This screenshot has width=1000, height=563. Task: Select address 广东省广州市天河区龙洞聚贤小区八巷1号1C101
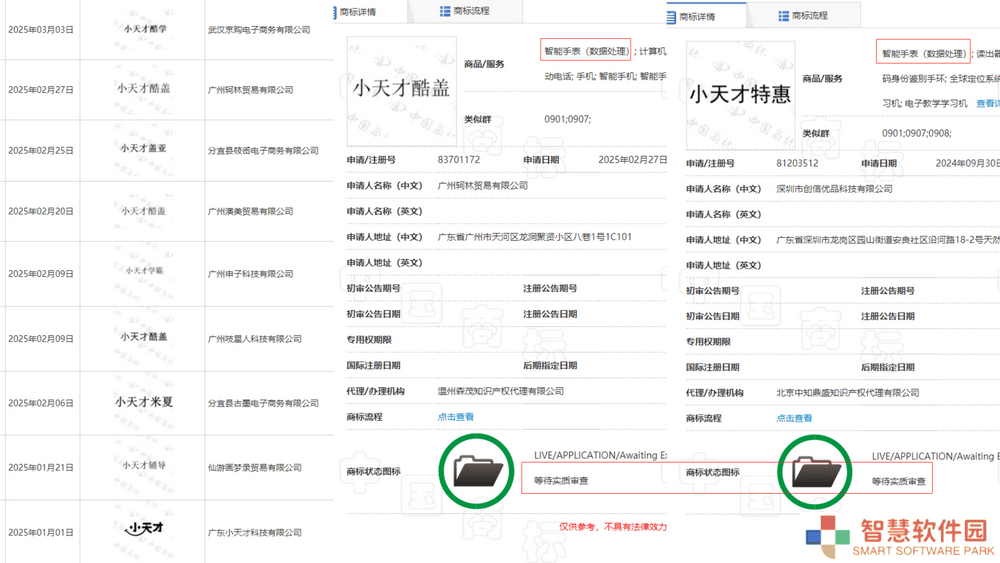point(534,237)
